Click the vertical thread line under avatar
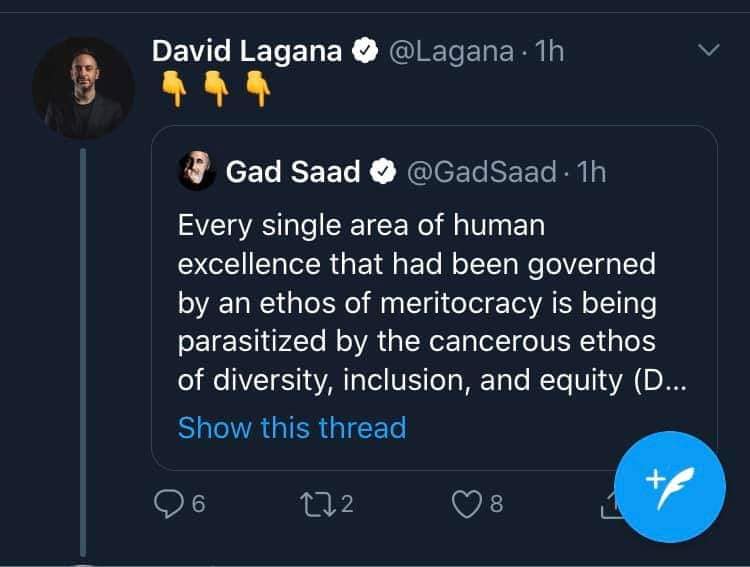 click(83, 350)
